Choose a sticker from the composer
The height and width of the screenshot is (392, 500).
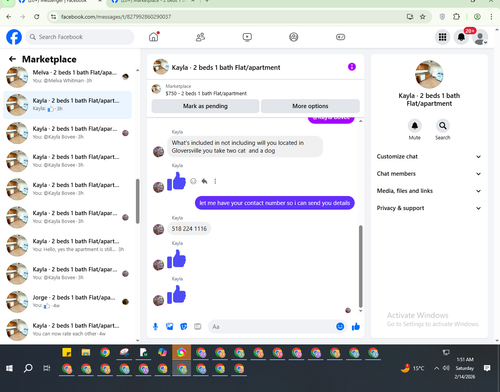pos(183,327)
